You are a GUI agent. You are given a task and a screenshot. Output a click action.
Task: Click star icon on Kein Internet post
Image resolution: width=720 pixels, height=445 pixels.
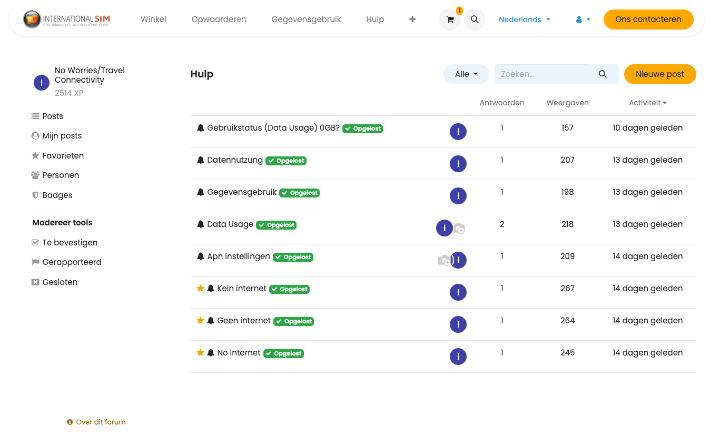point(200,289)
